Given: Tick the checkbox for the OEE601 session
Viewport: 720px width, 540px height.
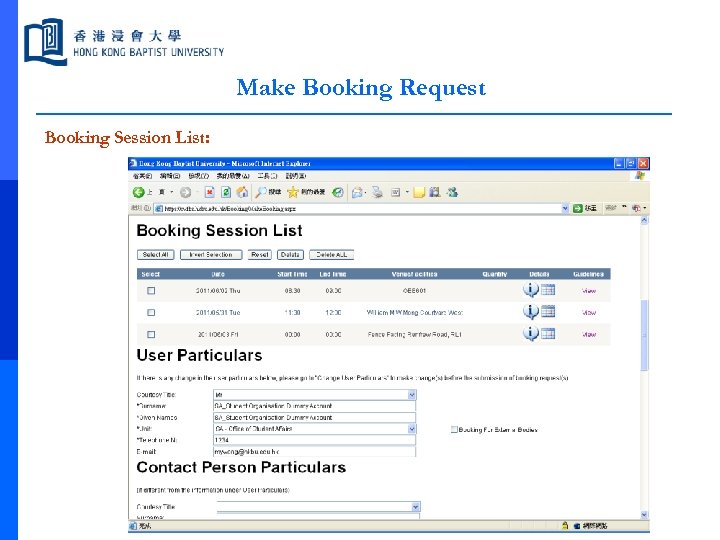Looking at the screenshot, I should coord(151,291).
